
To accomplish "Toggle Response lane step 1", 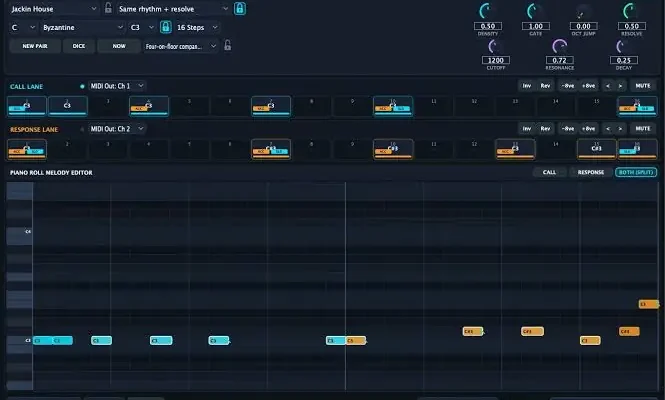I will 27,149.
